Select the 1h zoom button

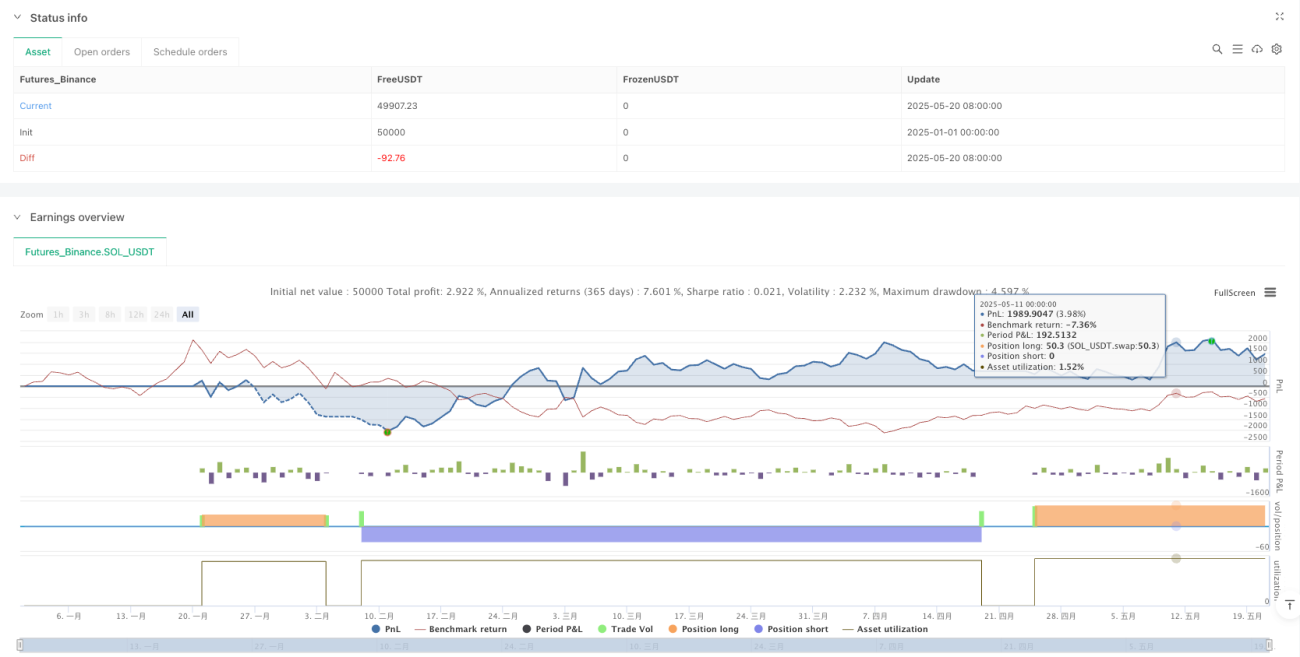(60, 314)
